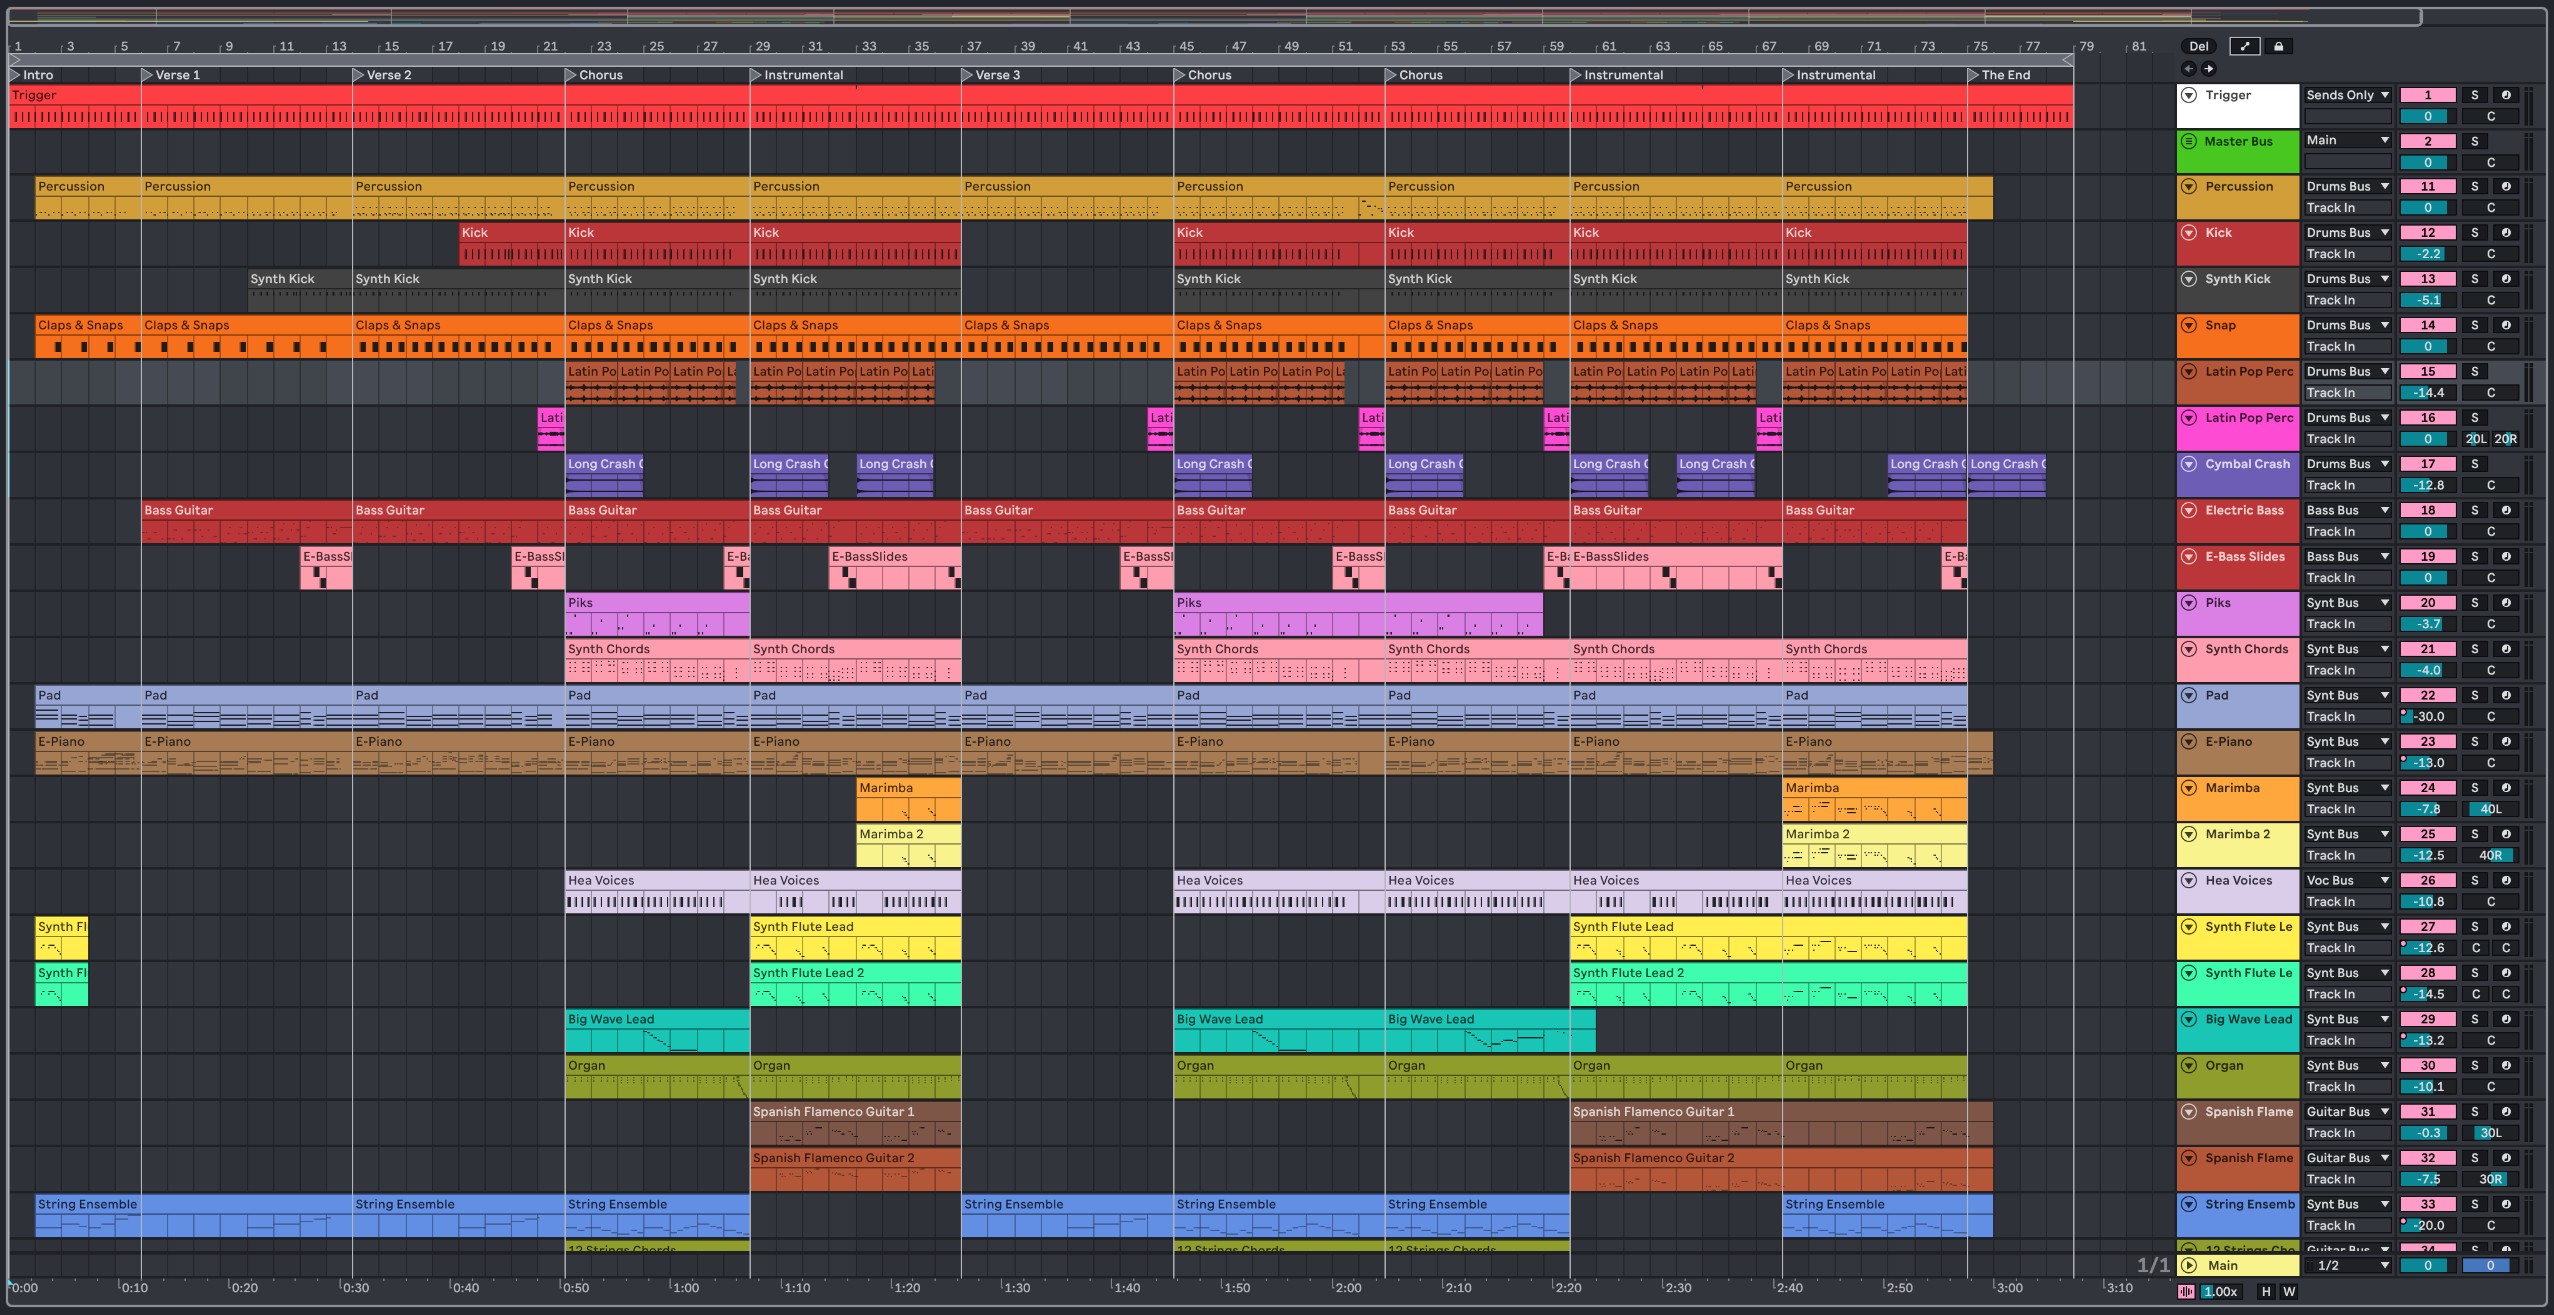Open the Trigger track Sends Only dropdown
This screenshot has height=1315, width=2554.
click(2346, 95)
